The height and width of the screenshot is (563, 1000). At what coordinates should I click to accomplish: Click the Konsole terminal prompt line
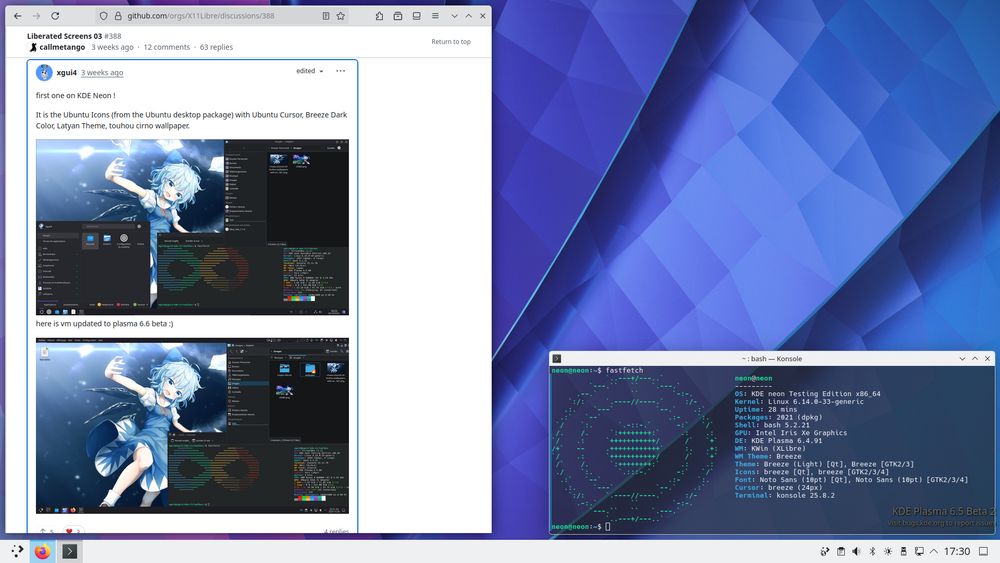pyautogui.click(x=580, y=527)
